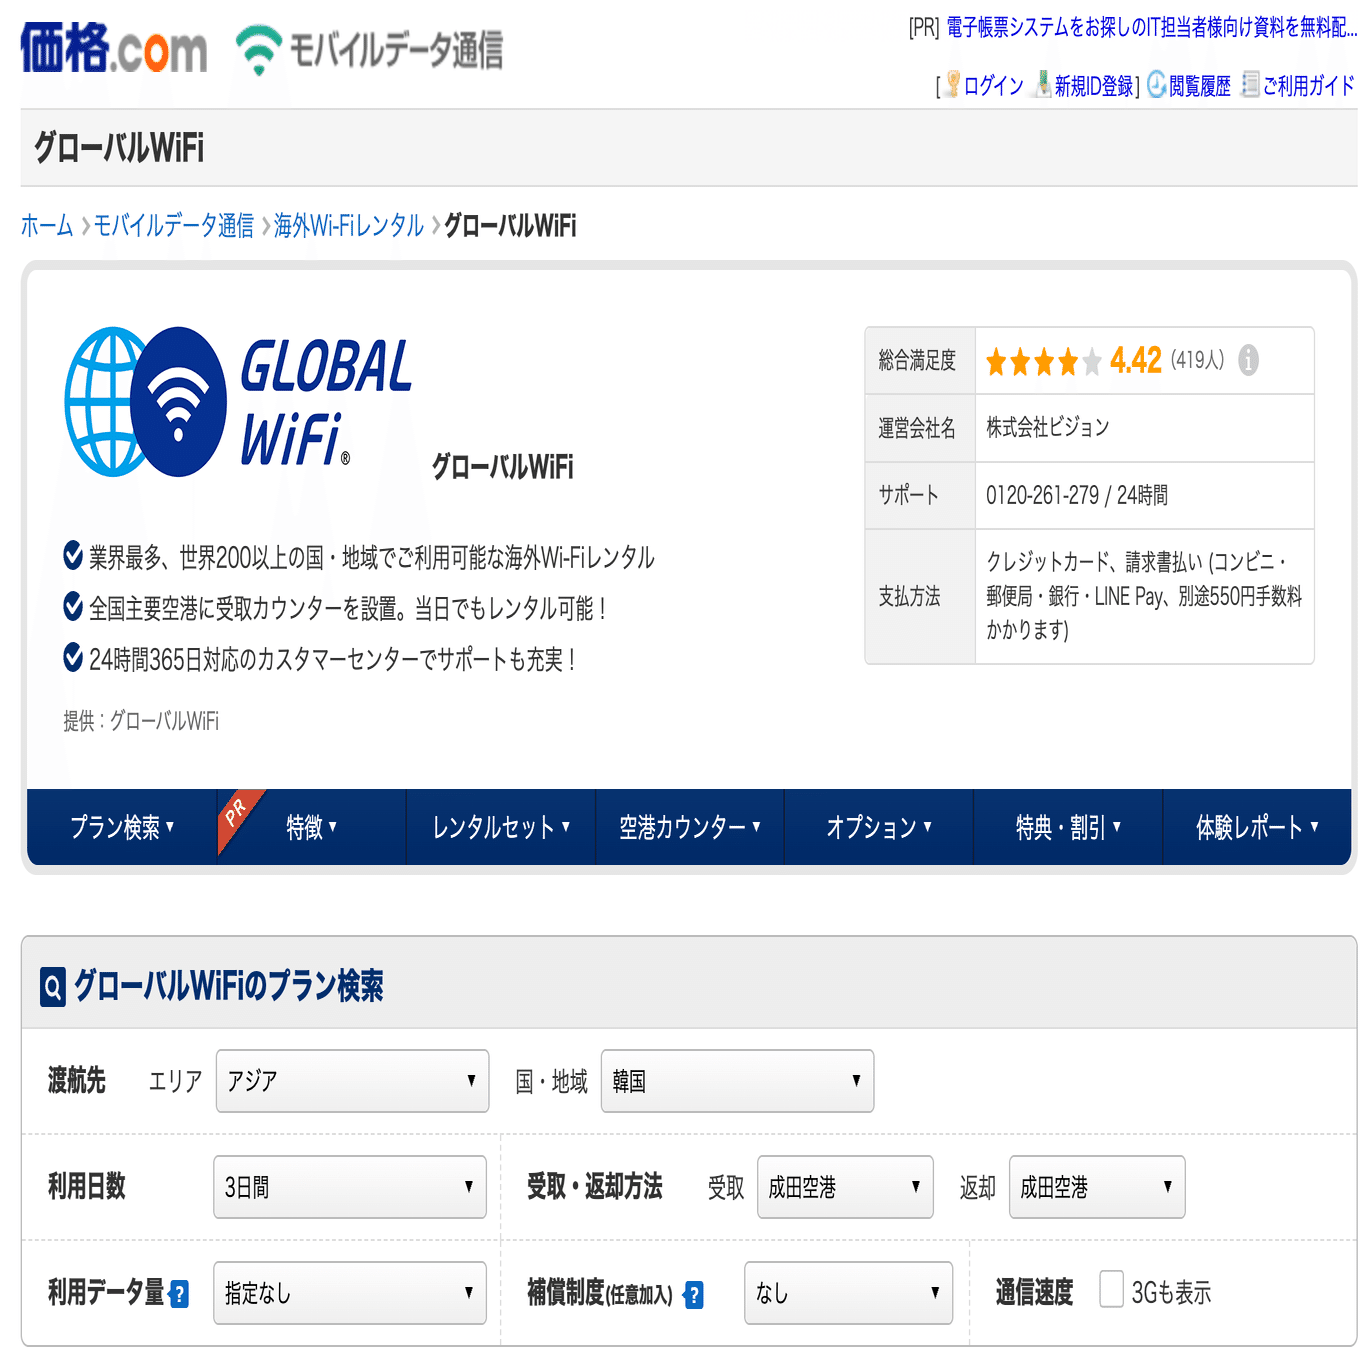Image resolution: width=1372 pixels, height=1372 pixels.
Task: Enable the 3Gも表示 checkbox
Action: pos(1111,1291)
